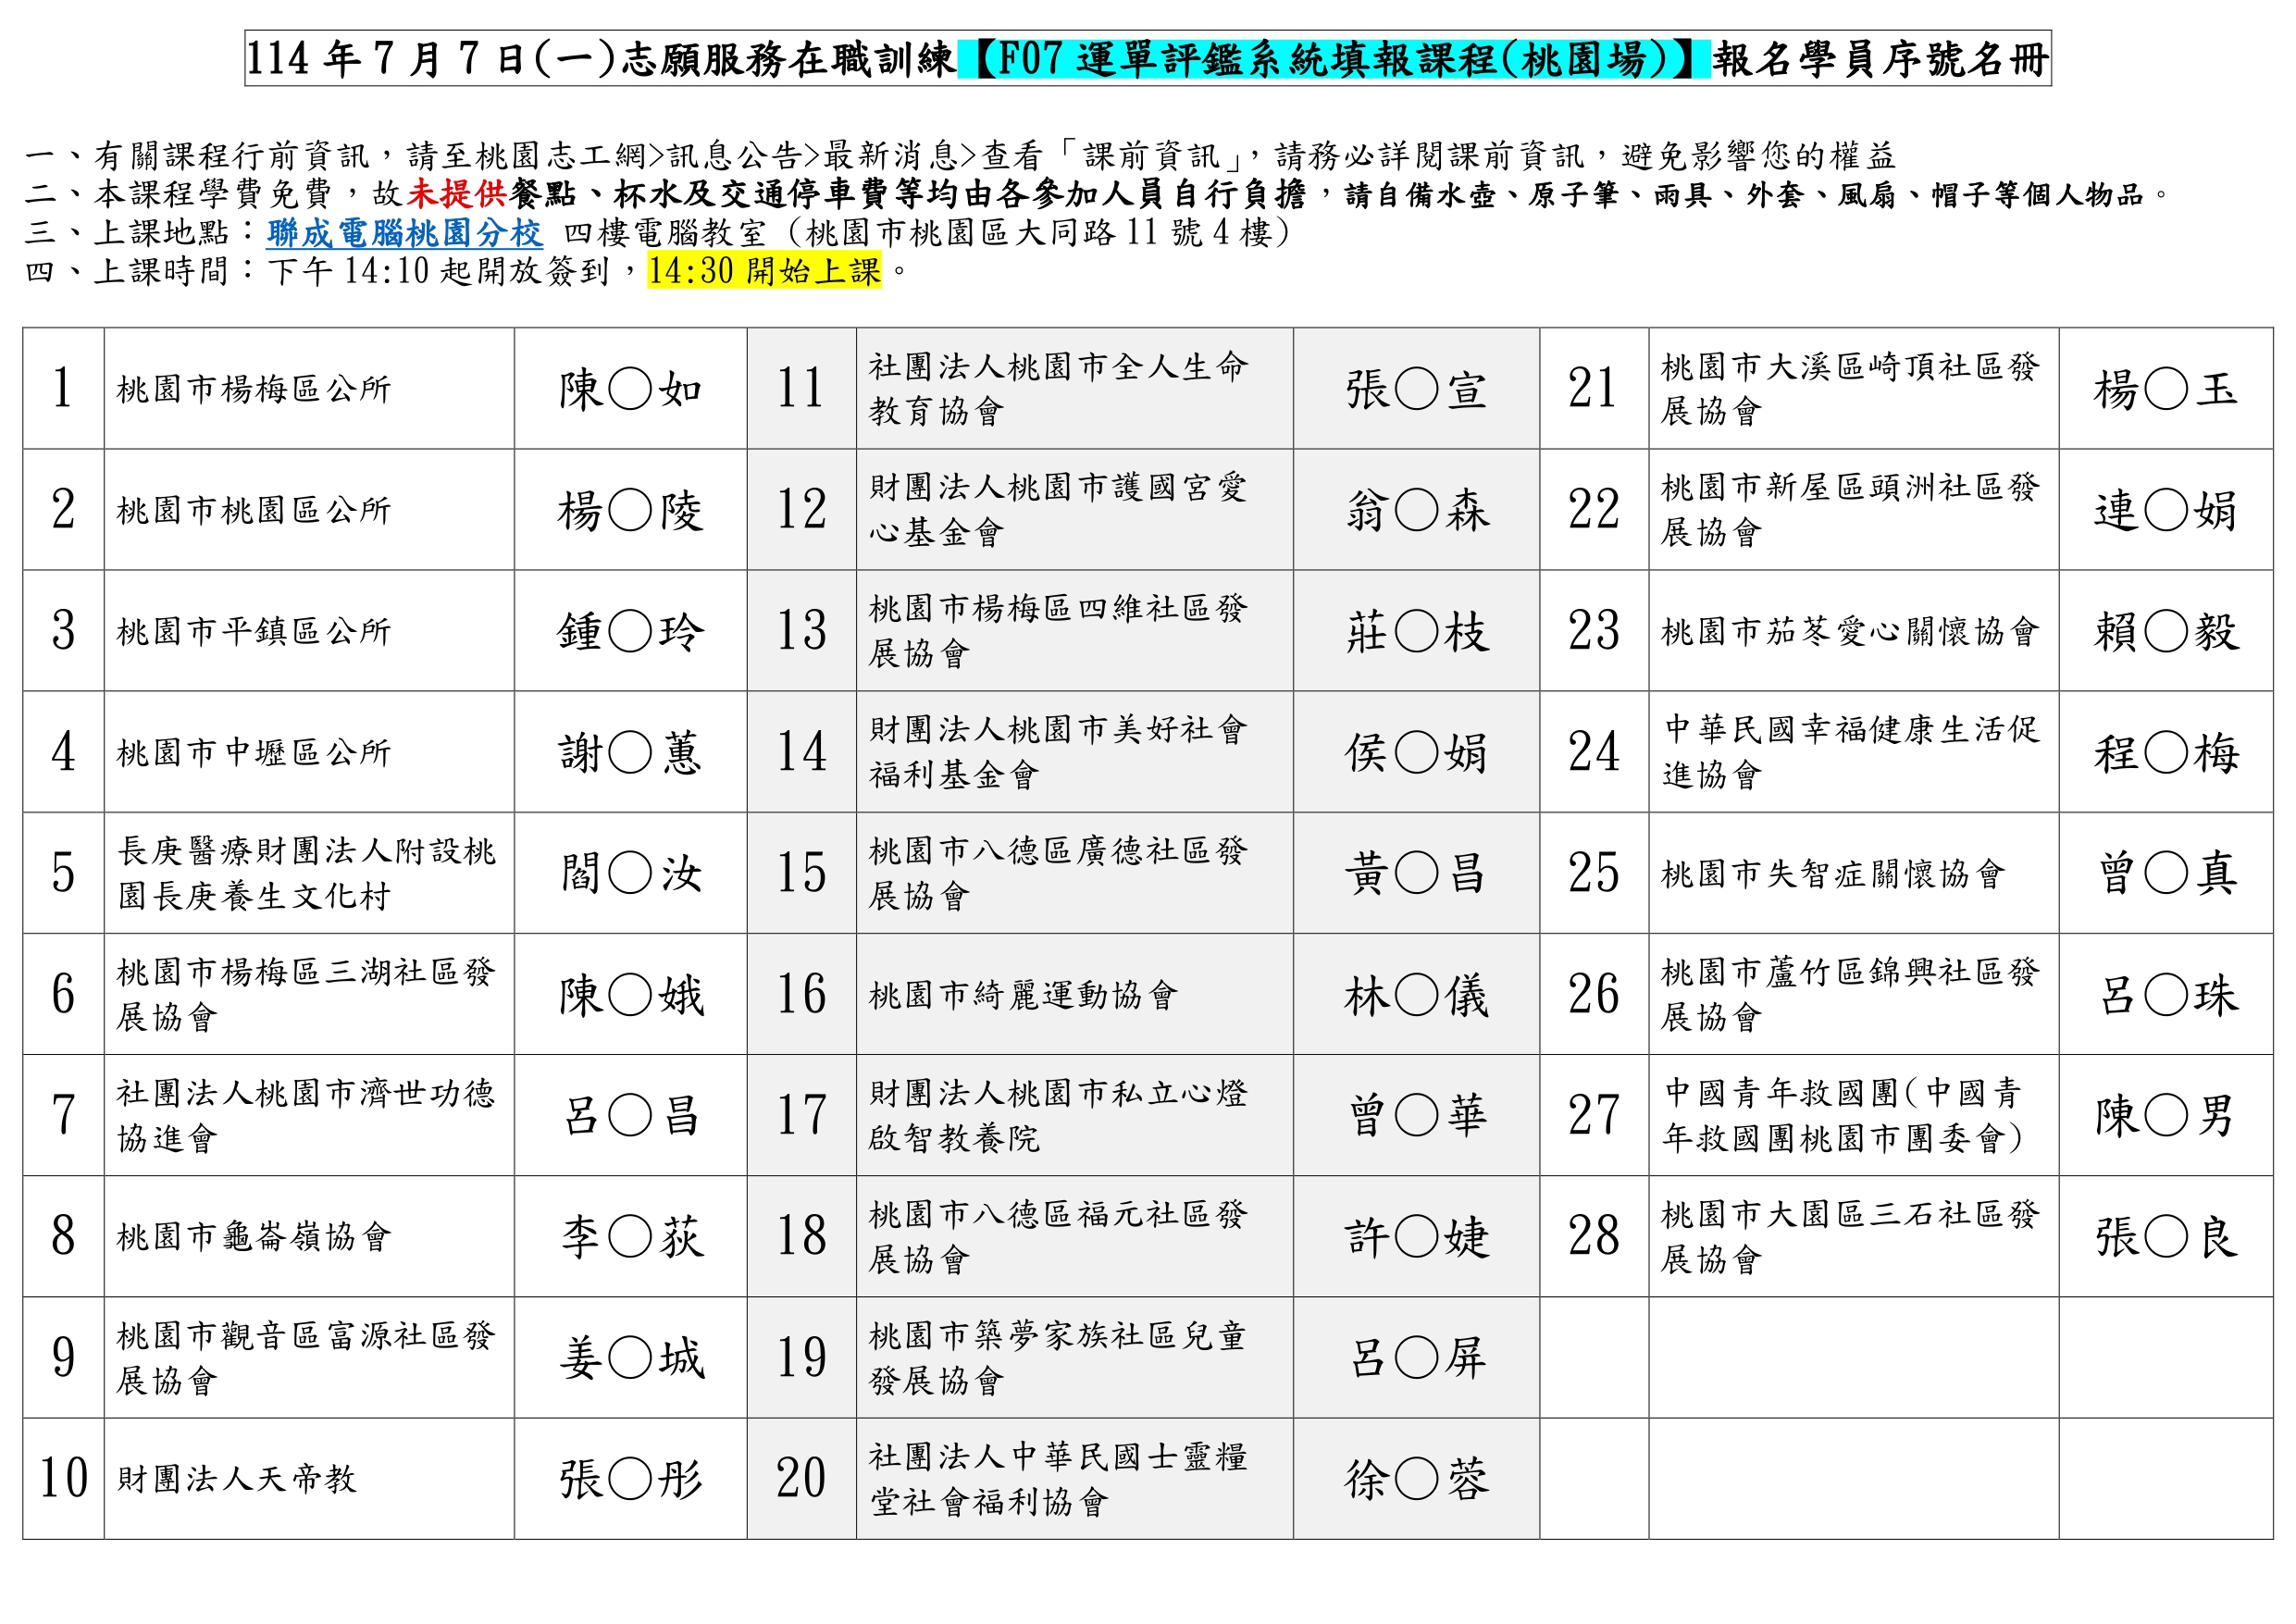Click name 張○良 in row 28
This screenshot has width=2296, height=1624.
(x=2166, y=1237)
